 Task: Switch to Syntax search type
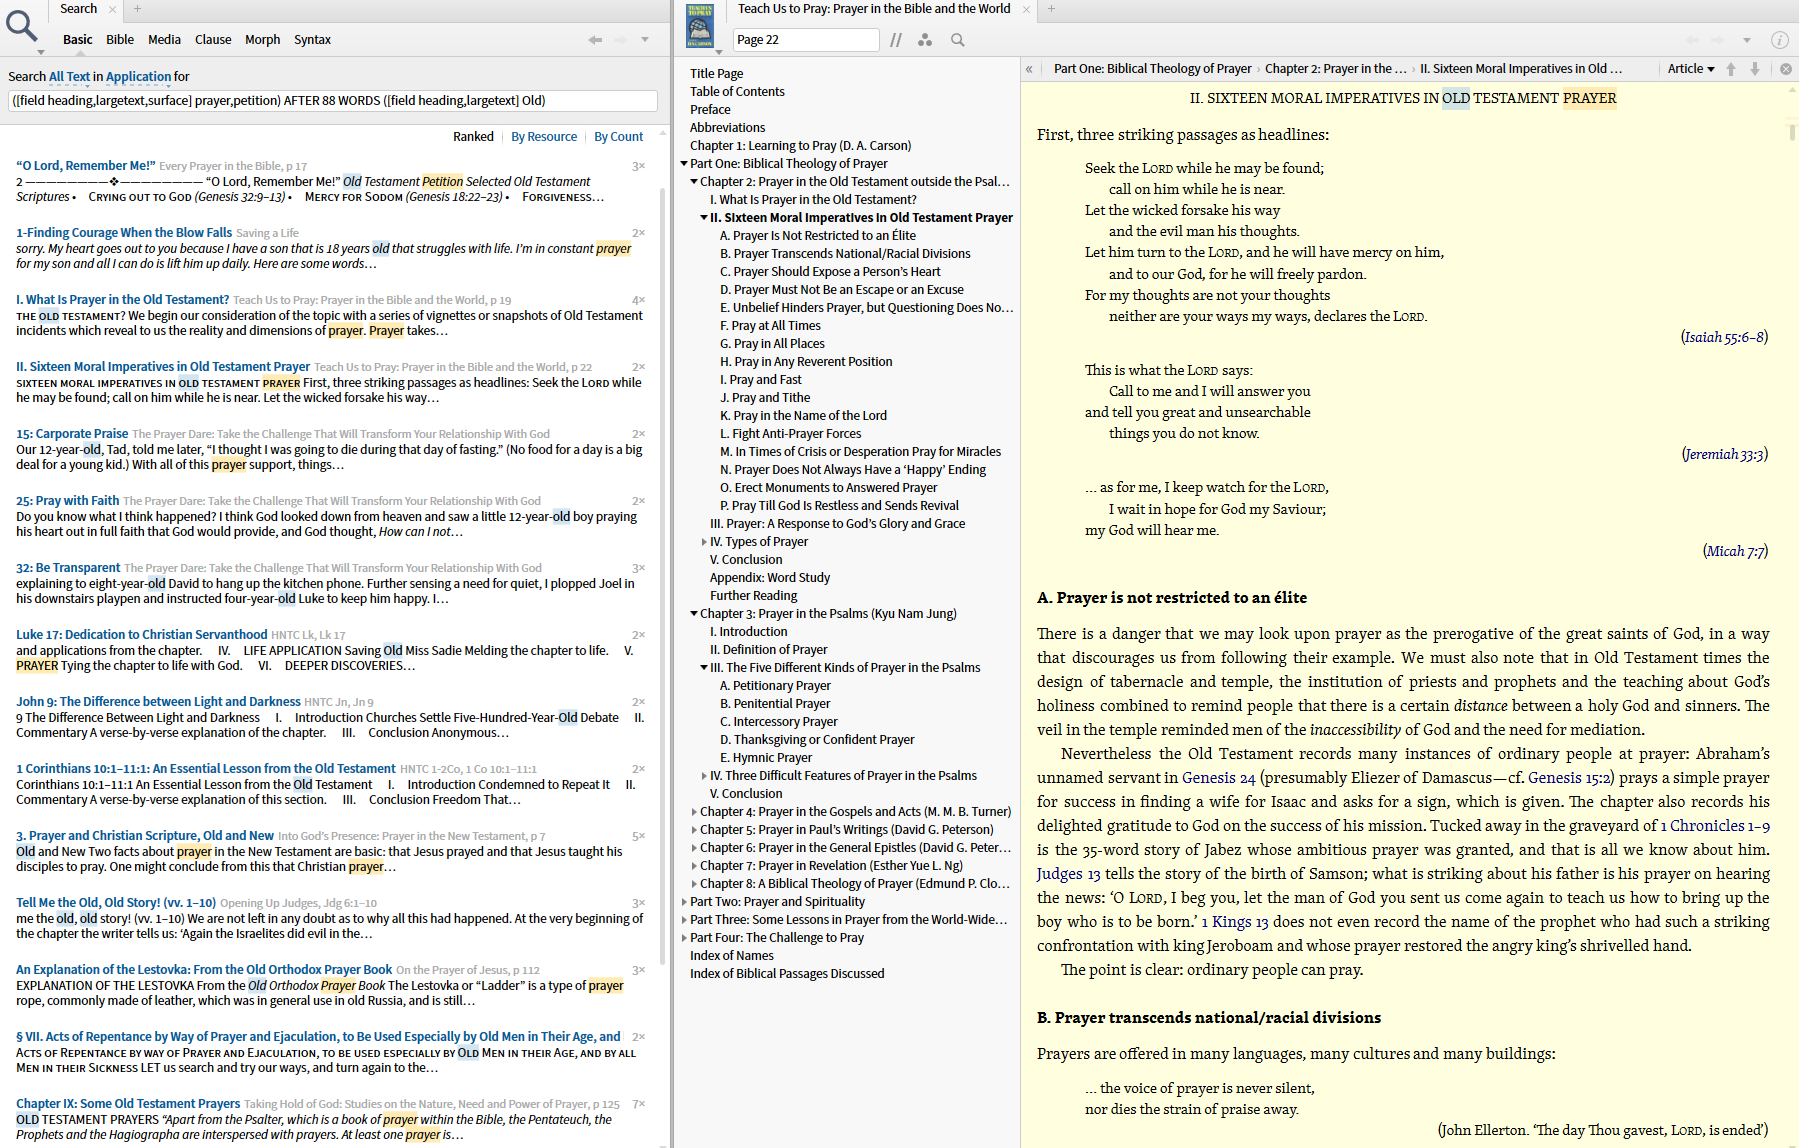coord(312,40)
